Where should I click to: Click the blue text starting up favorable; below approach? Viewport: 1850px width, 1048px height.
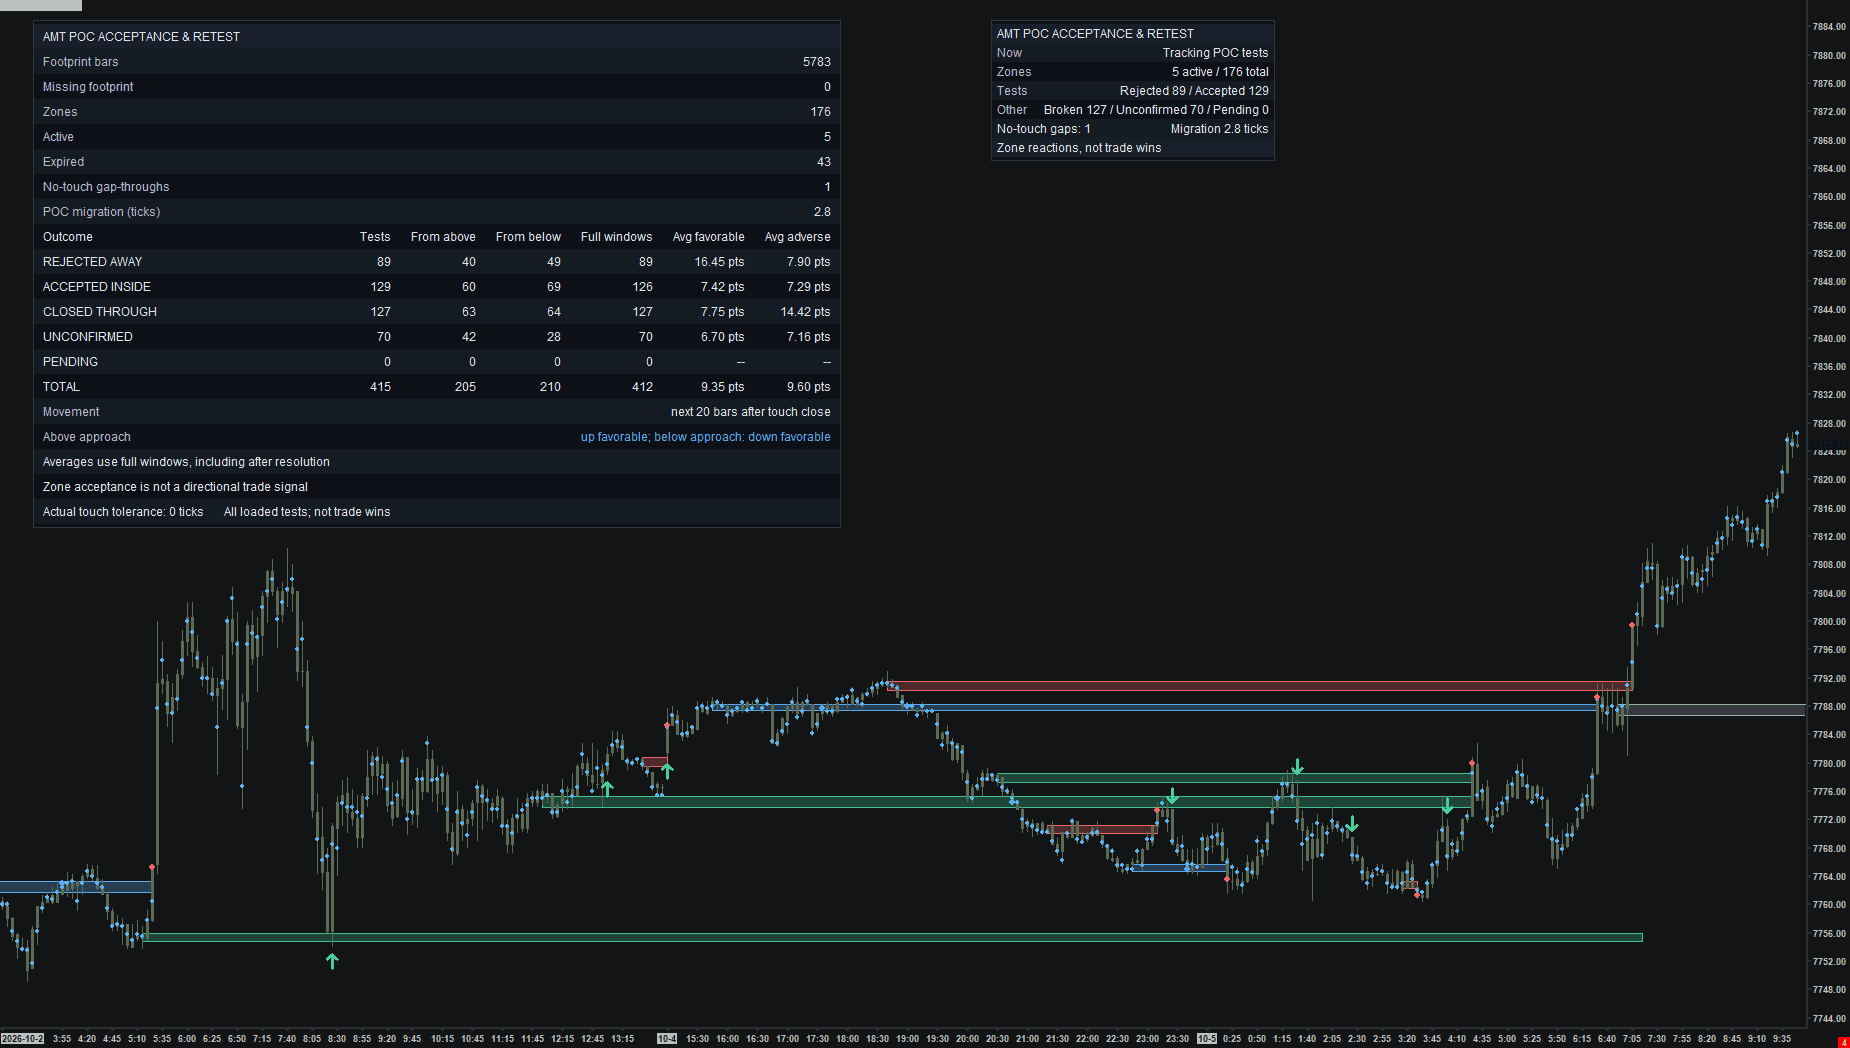point(705,437)
